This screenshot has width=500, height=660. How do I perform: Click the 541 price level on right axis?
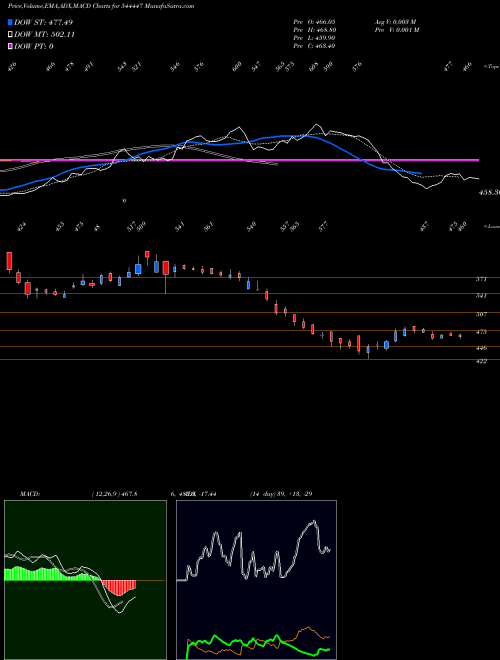coord(481,296)
